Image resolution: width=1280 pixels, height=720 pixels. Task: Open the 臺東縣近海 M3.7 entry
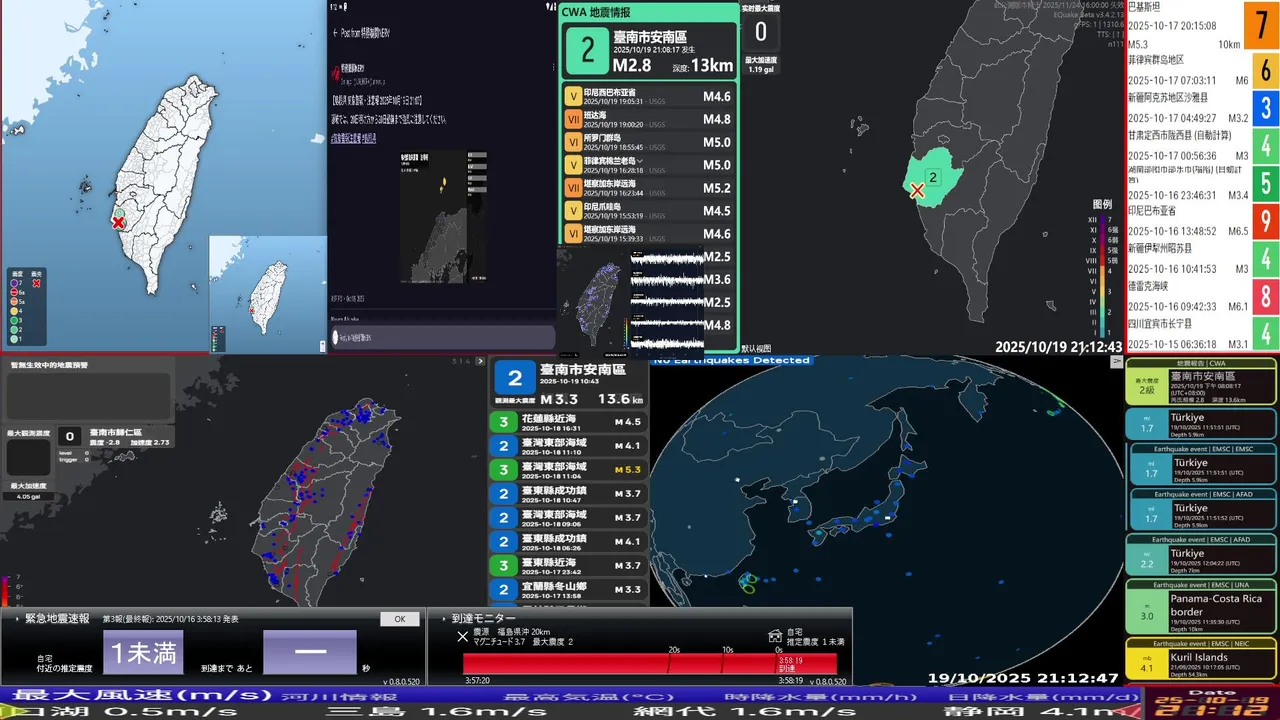point(568,565)
